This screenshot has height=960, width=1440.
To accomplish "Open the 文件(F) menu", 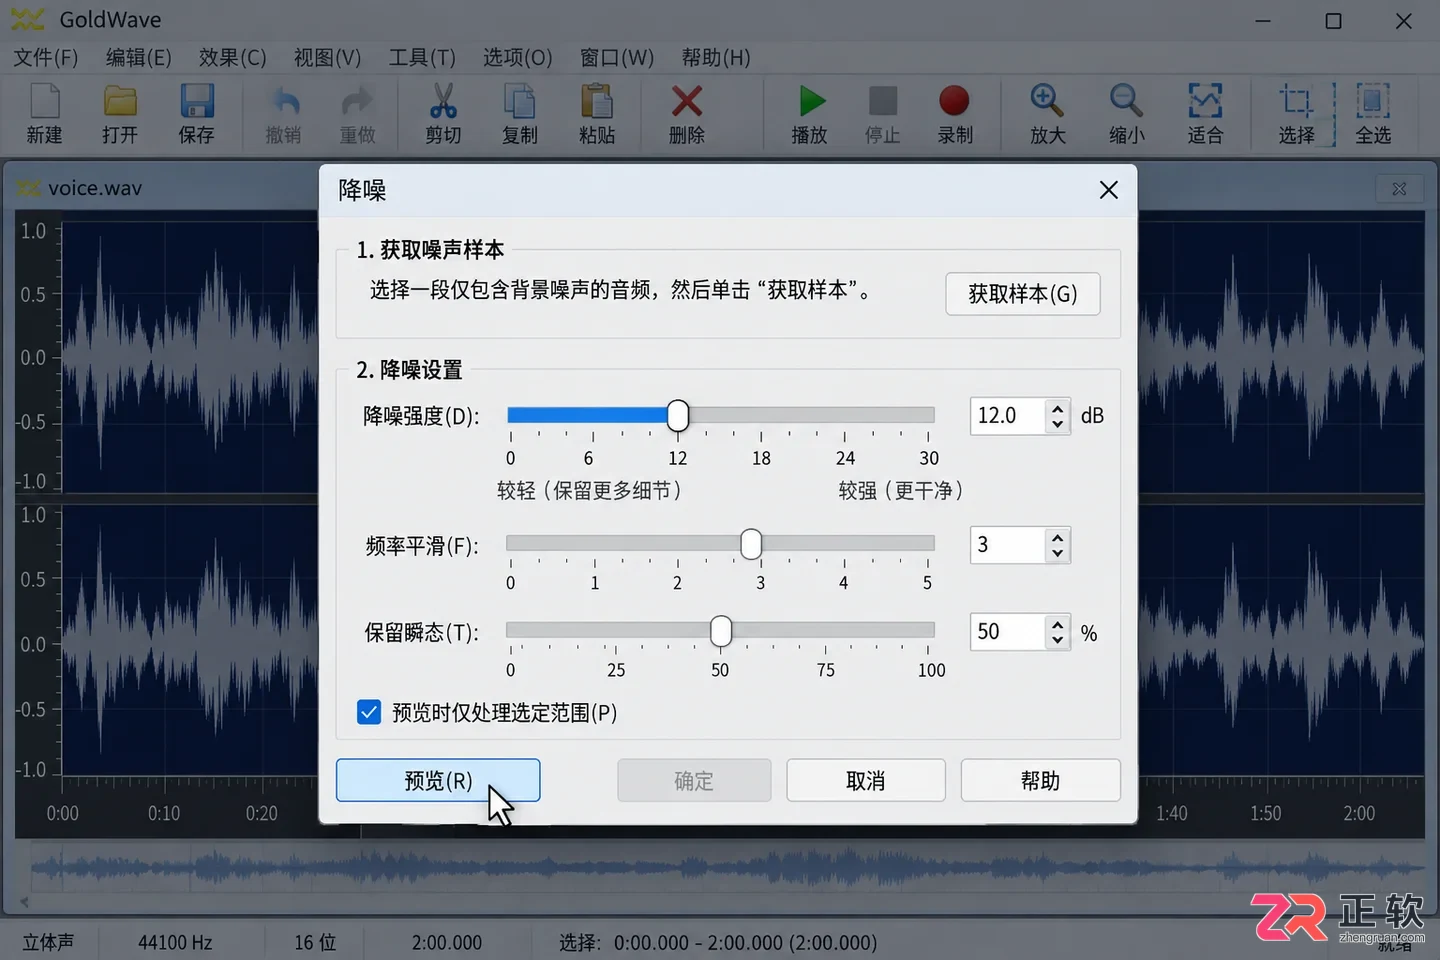I will 45,57.
